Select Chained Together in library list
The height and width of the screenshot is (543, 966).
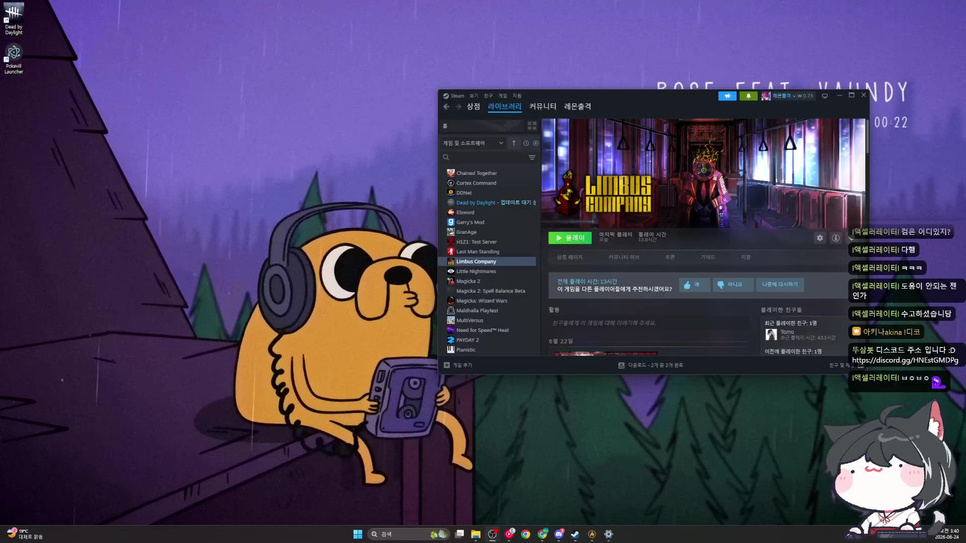coord(491,173)
